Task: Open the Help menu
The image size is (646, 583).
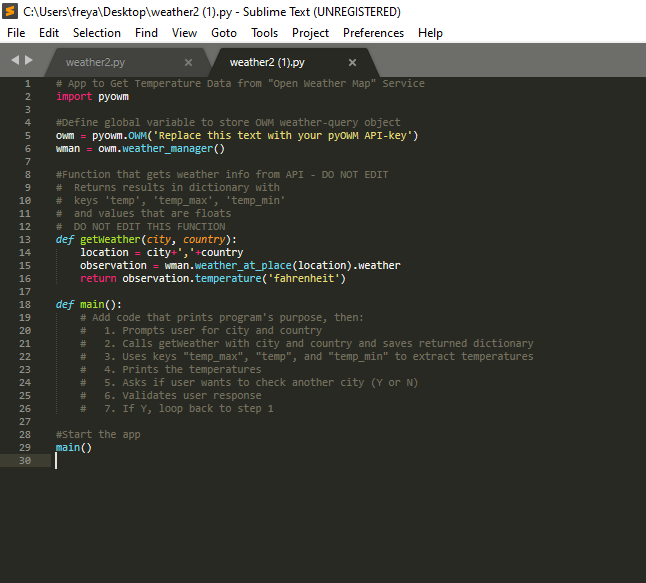Action: [430, 33]
